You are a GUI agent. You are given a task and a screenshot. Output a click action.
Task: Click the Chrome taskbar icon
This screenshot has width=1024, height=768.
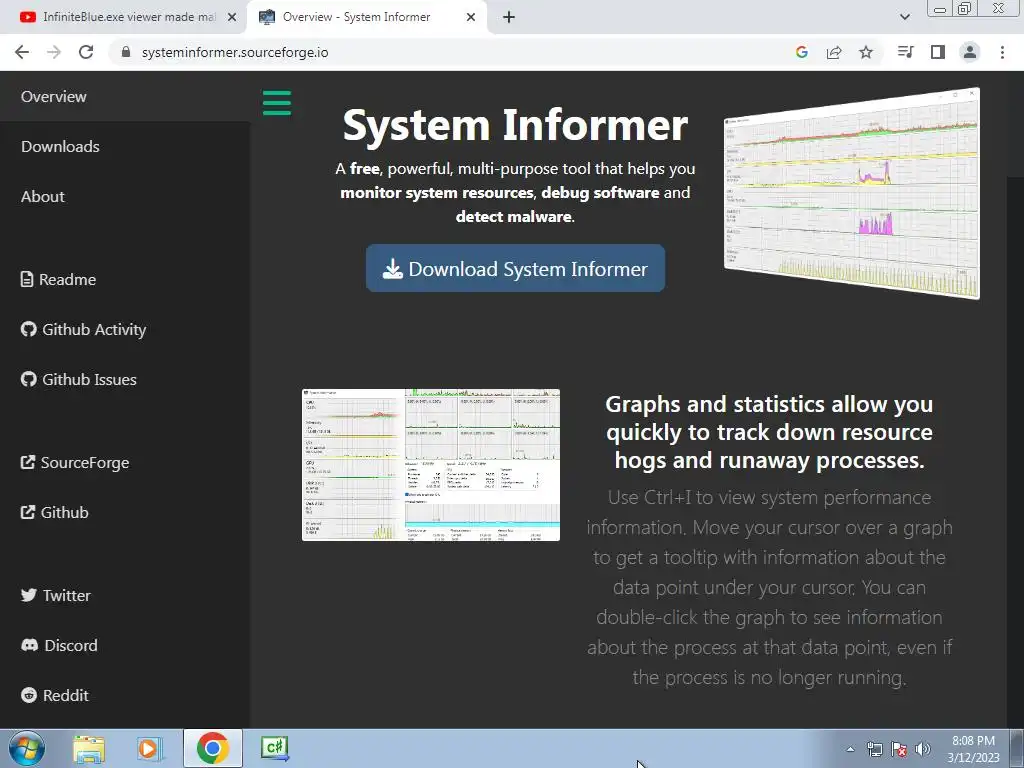pyautogui.click(x=212, y=748)
